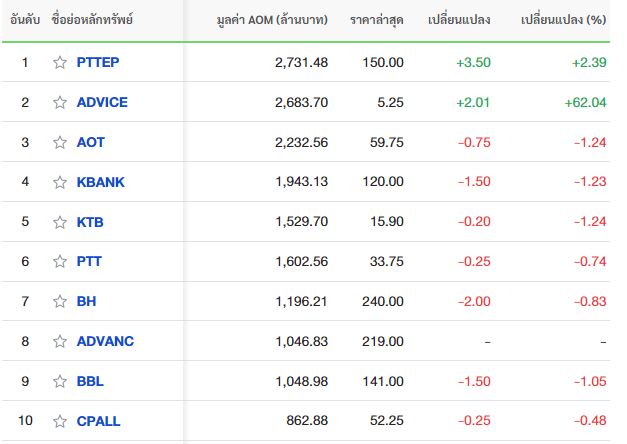Toggle favorite star for CPALL
The image size is (627, 444).
tap(60, 421)
